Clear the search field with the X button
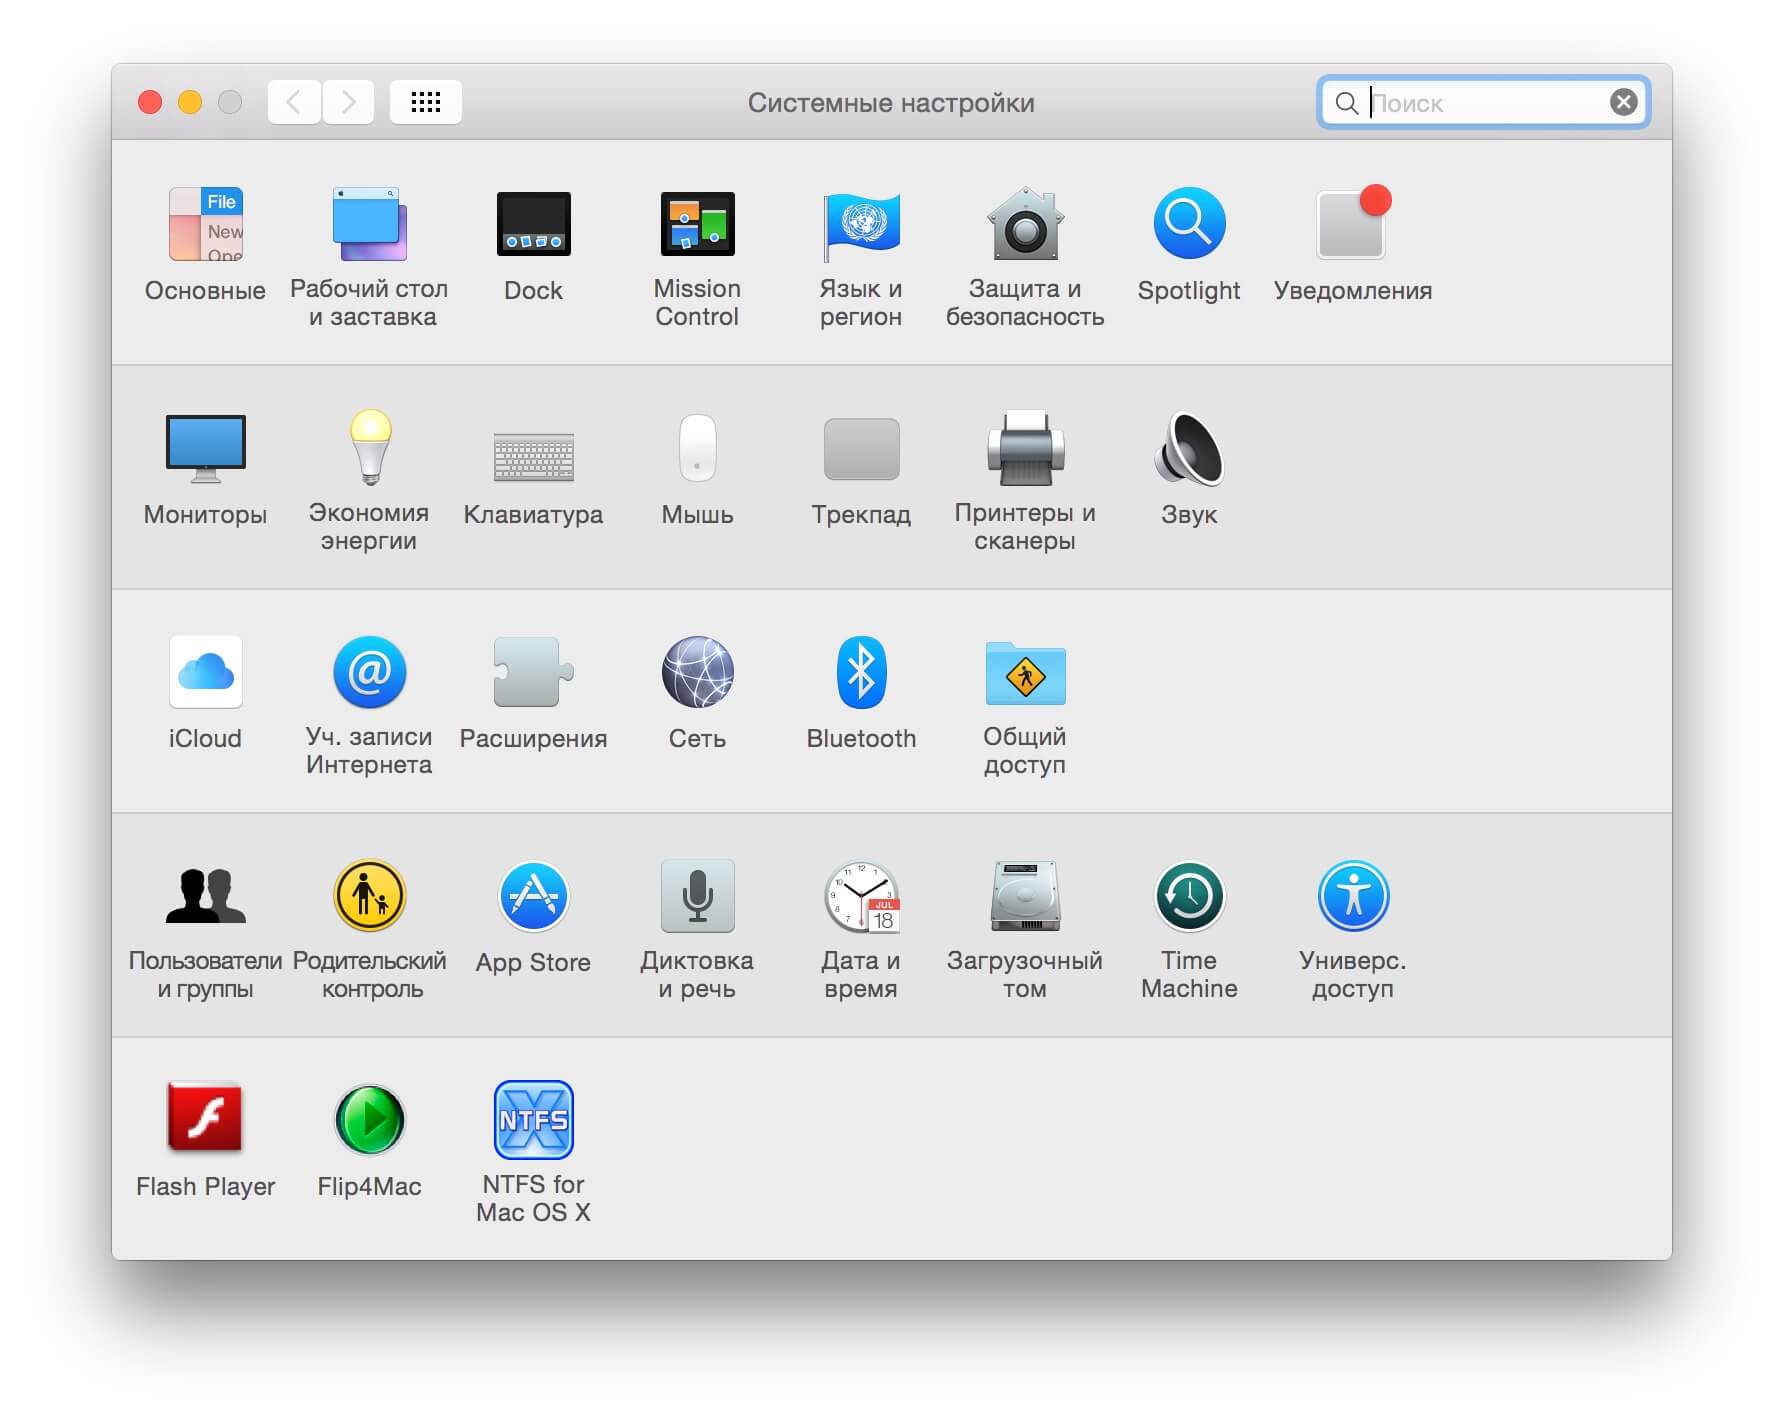 [x=1624, y=102]
